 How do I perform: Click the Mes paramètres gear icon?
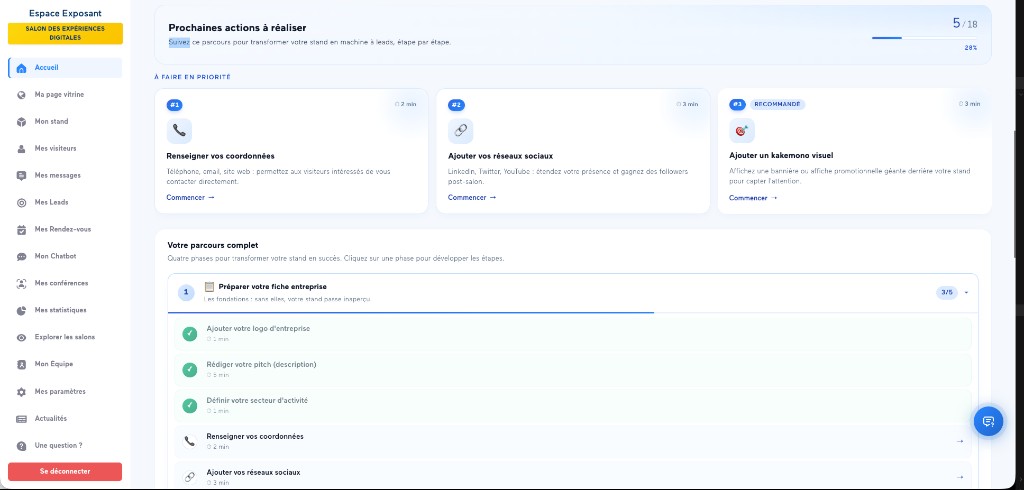(21, 392)
